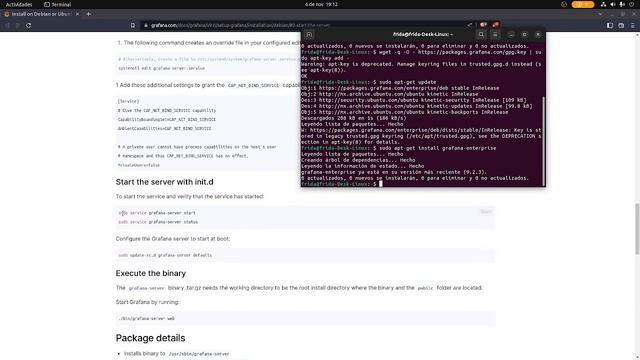Toggle the browser sidebar panel
Viewport: 640px width, 360px height.
(x=610, y=25)
